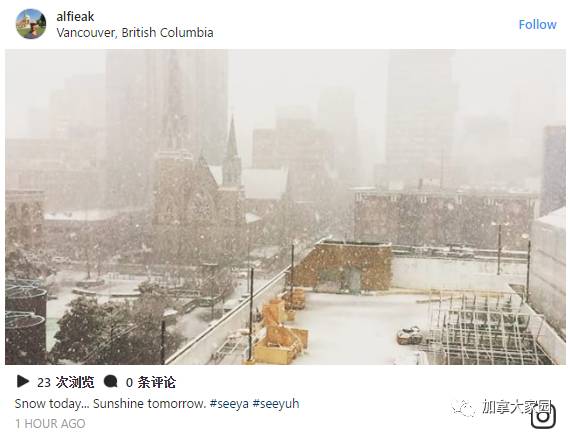Open the #seeyuh hashtag
This screenshot has height=433, width=570.
(276, 404)
